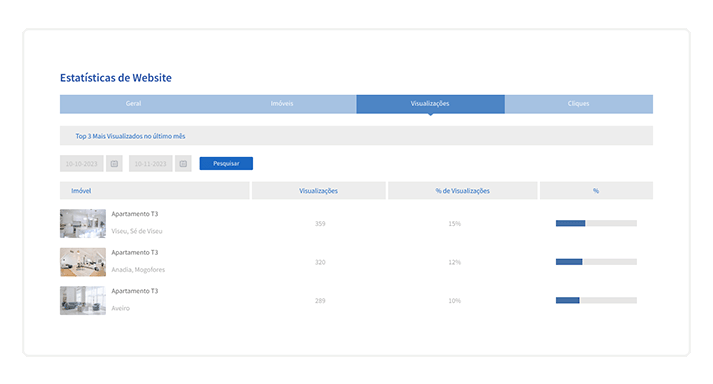Click the 12% percentage value

(x=455, y=263)
